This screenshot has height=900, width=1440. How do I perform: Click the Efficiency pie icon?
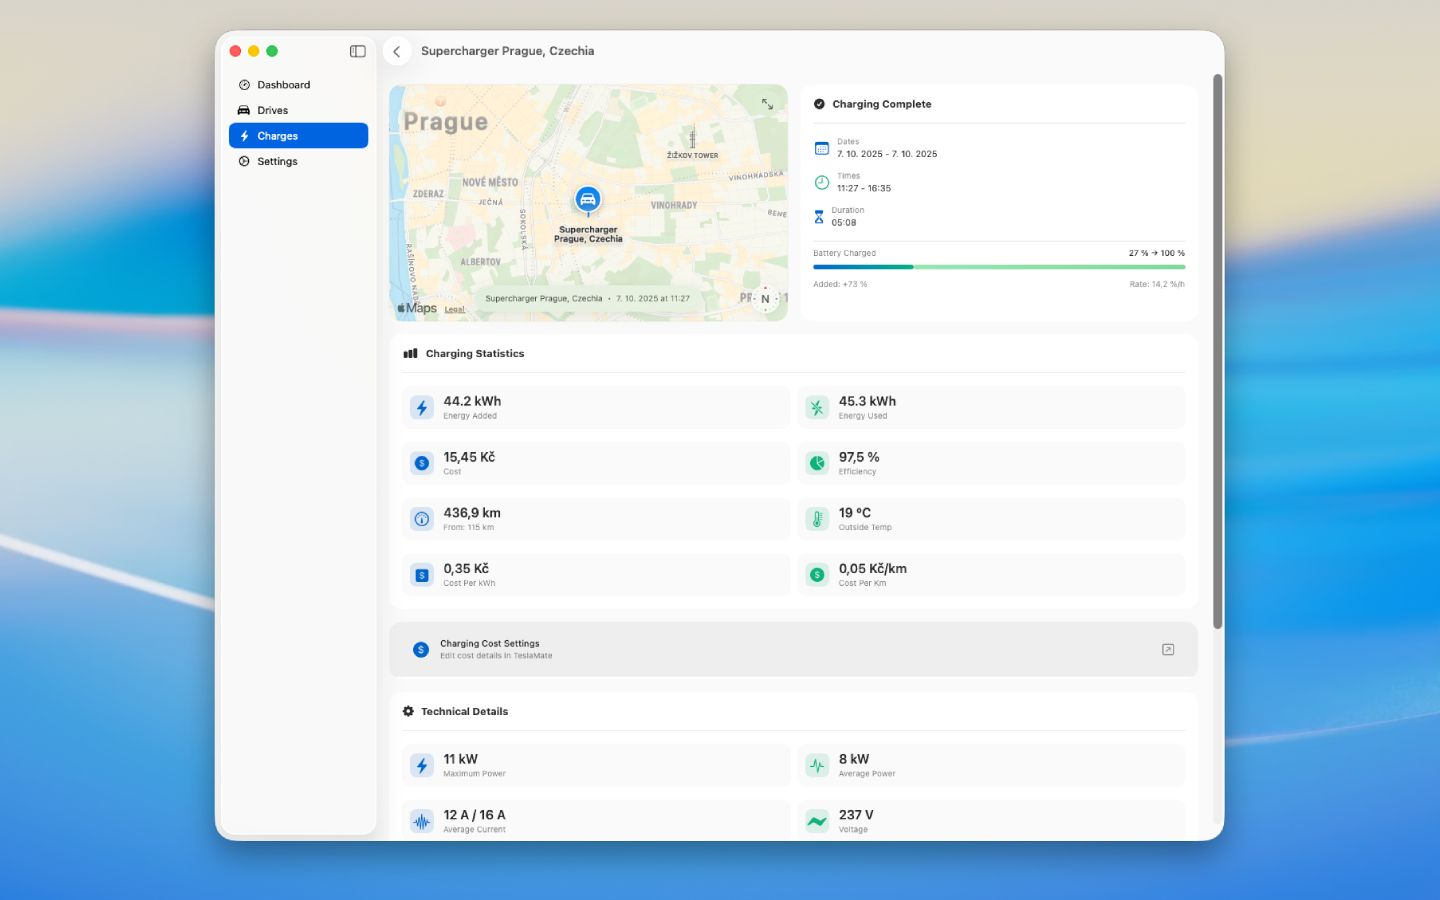pos(817,463)
